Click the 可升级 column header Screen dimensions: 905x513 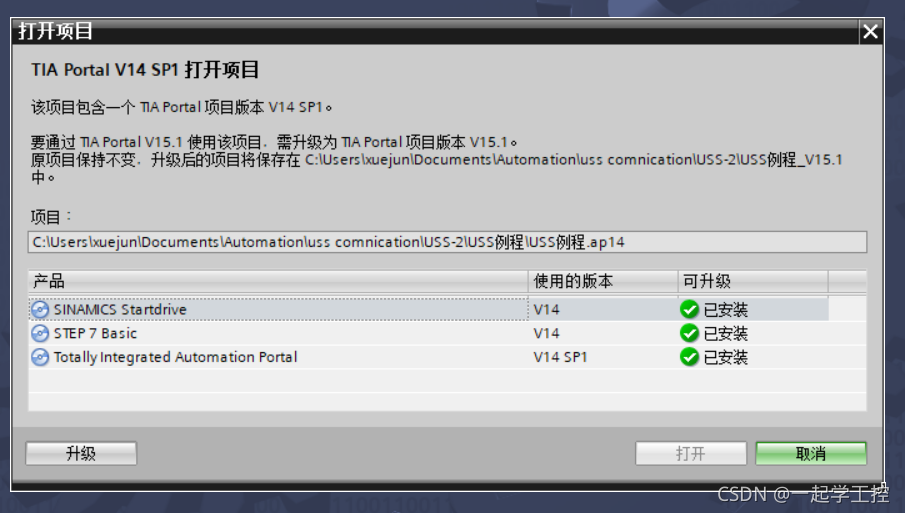pos(753,282)
